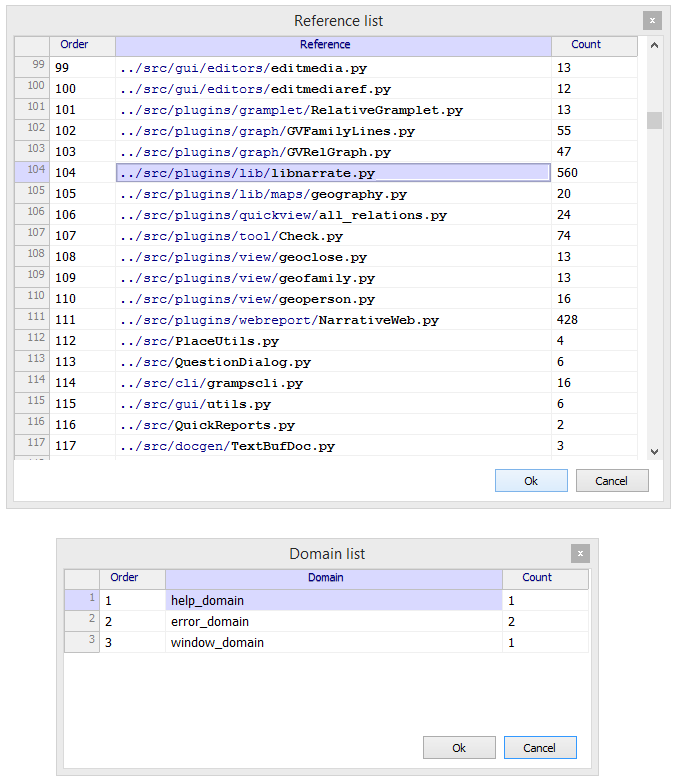Select the QuestionDialog.py reference
This screenshot has width=682, height=782.
(x=333, y=362)
